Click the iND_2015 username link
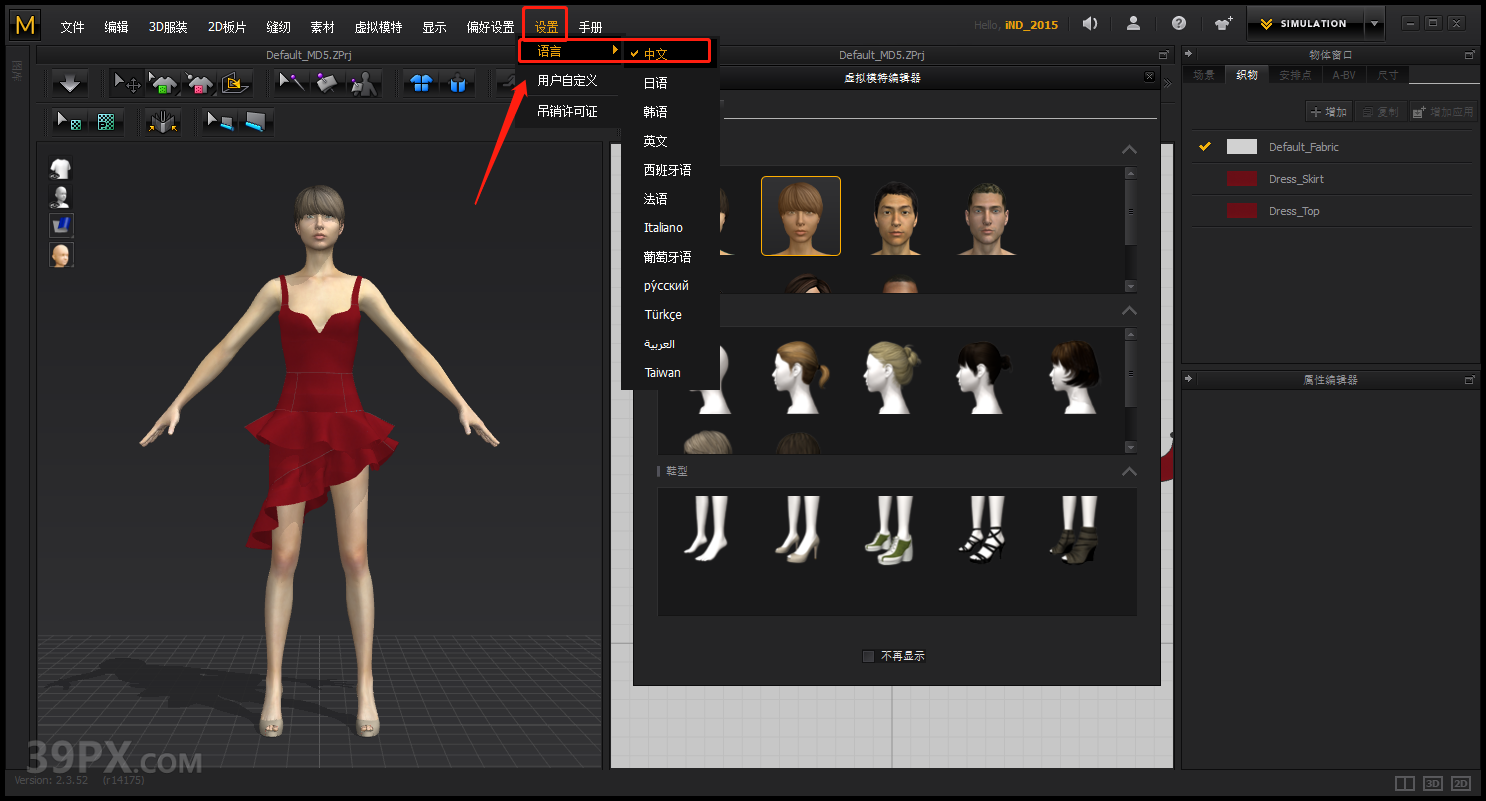The height and width of the screenshot is (801, 1486). [1031, 25]
